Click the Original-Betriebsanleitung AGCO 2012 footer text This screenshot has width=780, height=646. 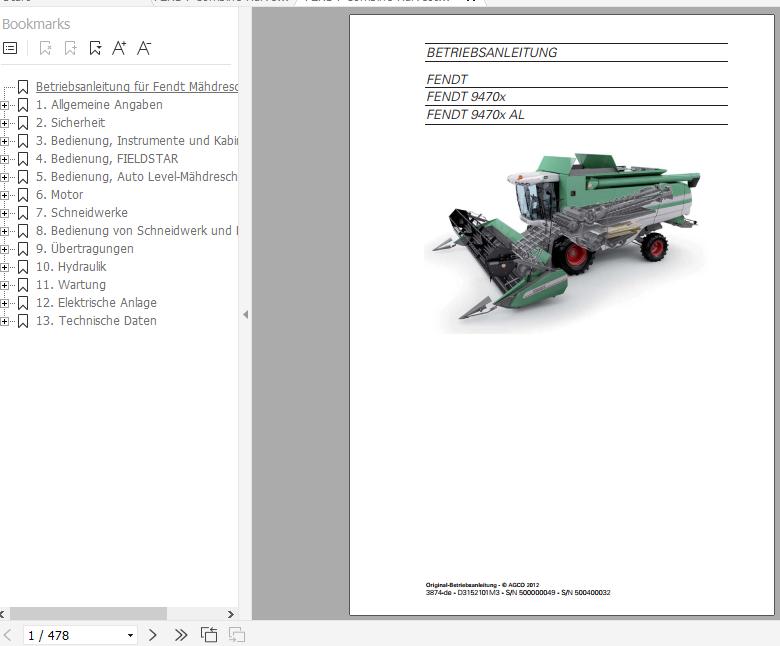tap(482, 585)
